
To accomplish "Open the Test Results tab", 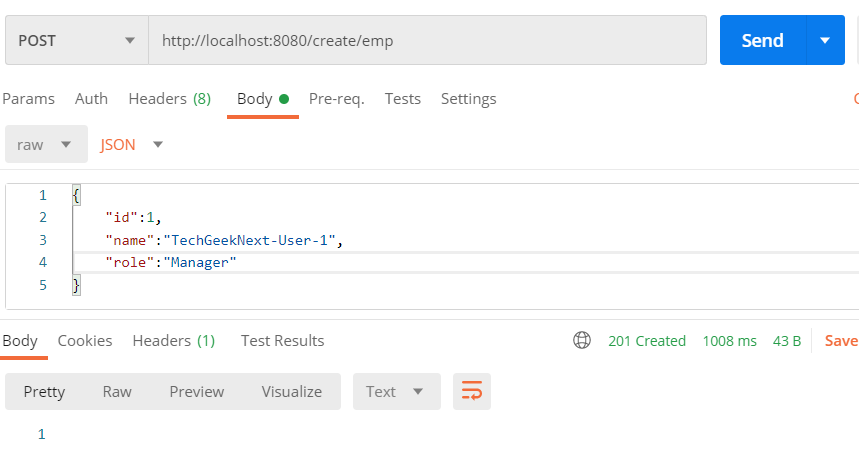I will pos(283,340).
